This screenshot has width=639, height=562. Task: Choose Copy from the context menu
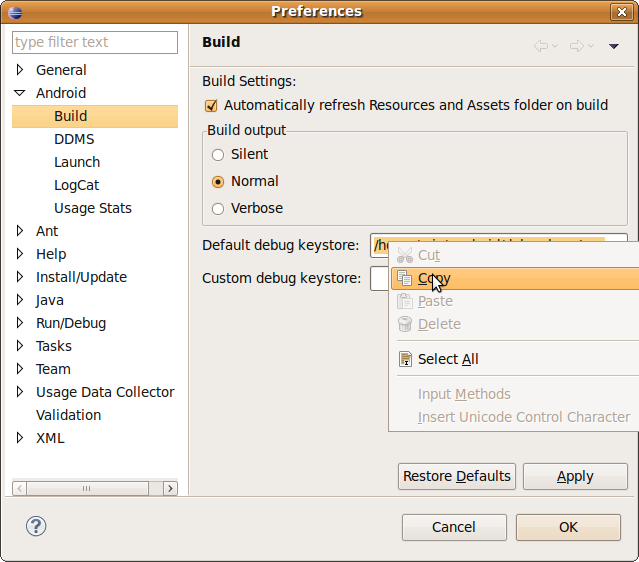pyautogui.click(x=434, y=278)
